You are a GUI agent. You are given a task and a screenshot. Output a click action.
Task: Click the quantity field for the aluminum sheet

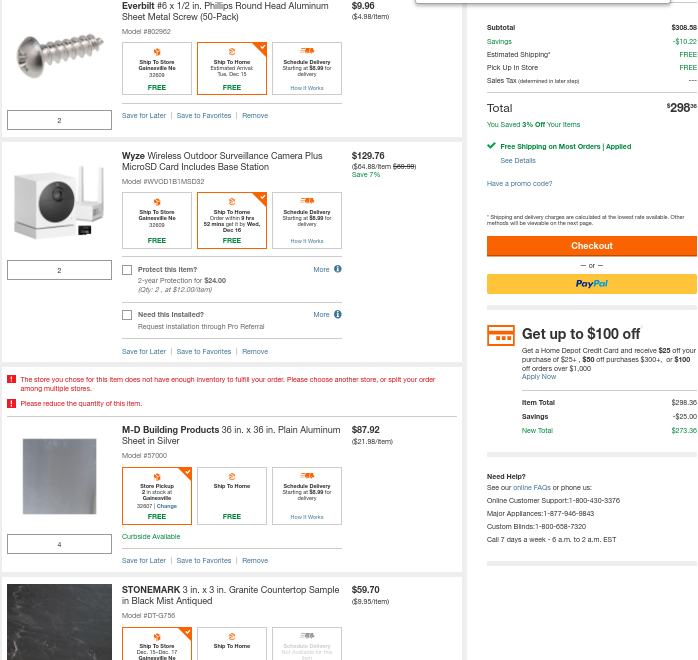(59, 544)
